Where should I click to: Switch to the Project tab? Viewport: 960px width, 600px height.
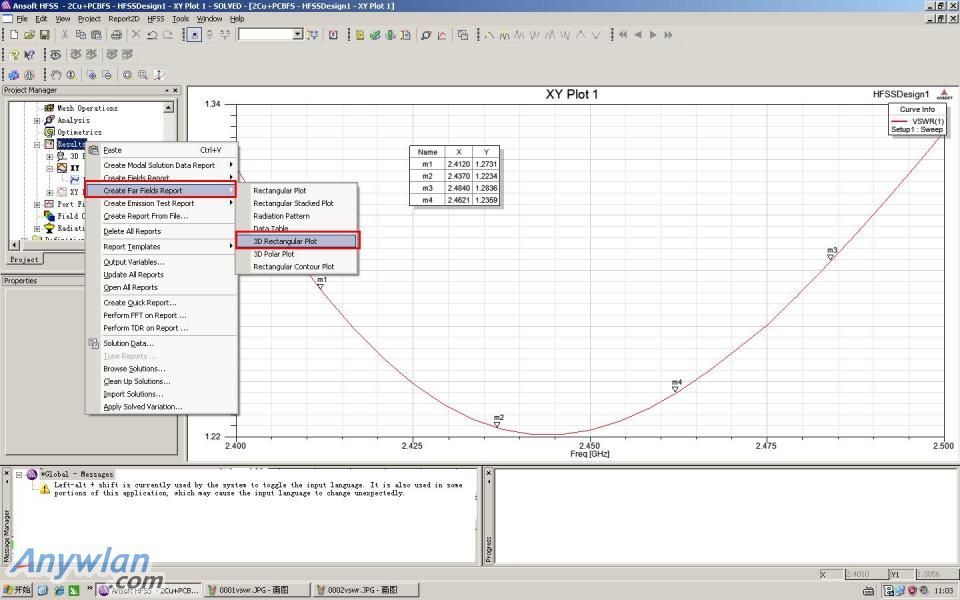coord(24,260)
